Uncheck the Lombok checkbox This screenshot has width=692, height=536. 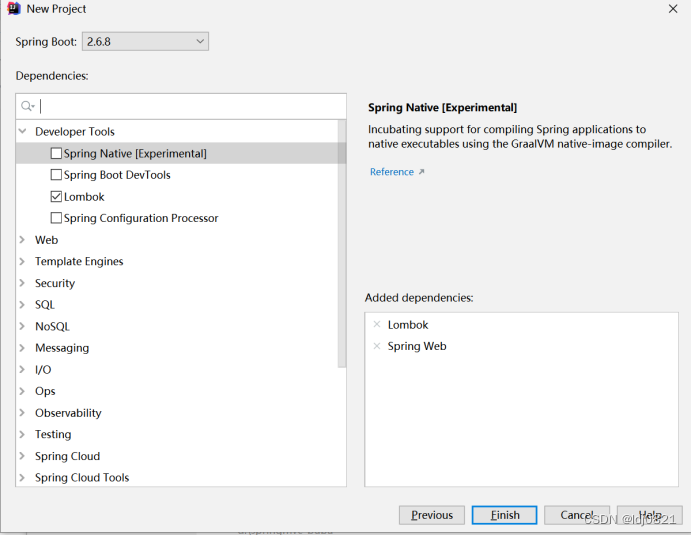tap(56, 196)
